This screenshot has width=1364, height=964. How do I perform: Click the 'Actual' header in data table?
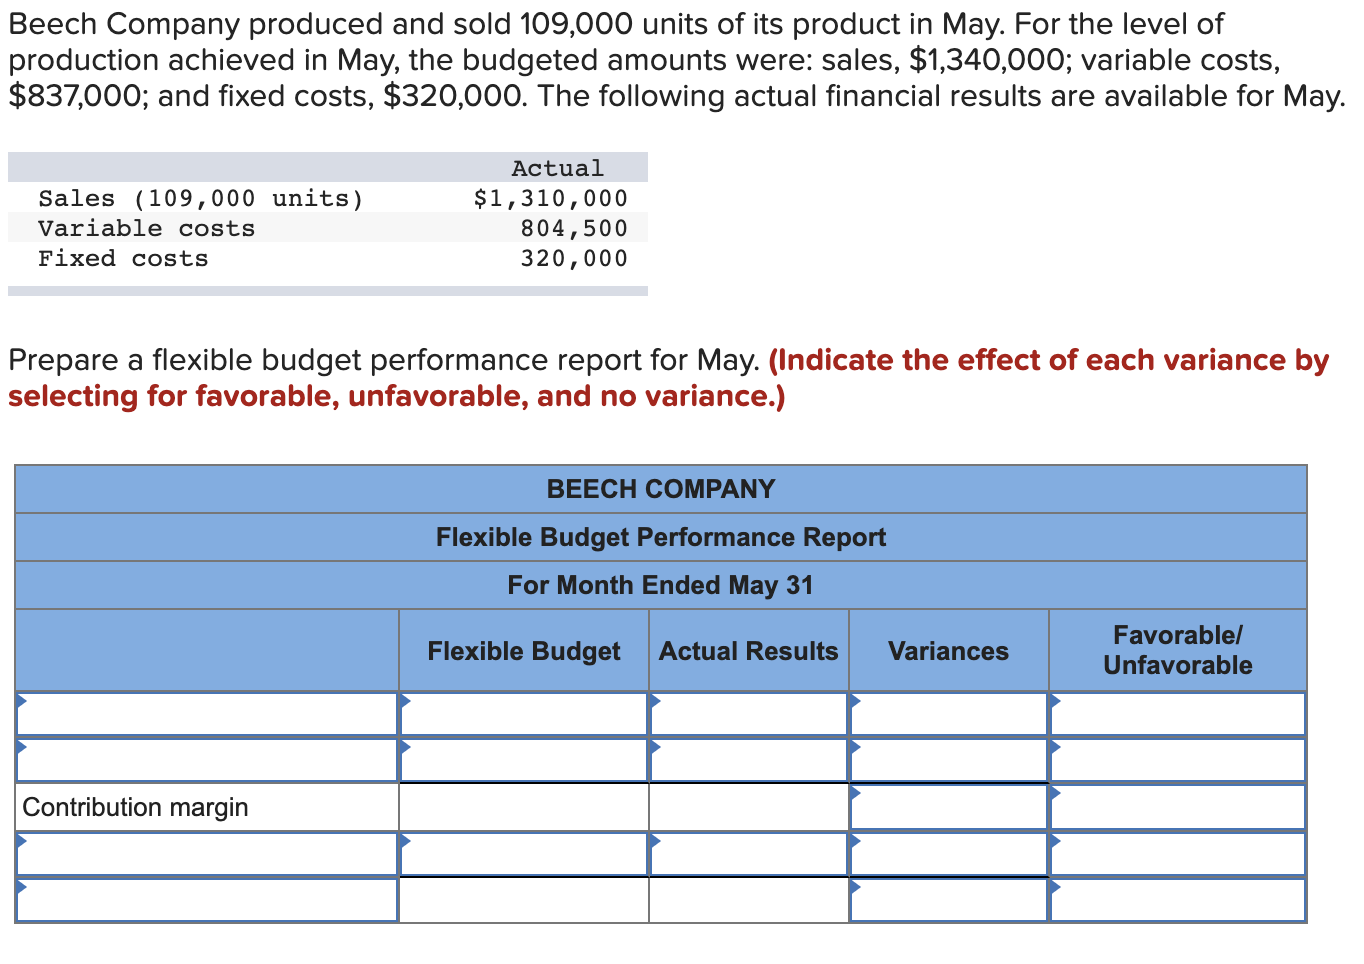558,168
